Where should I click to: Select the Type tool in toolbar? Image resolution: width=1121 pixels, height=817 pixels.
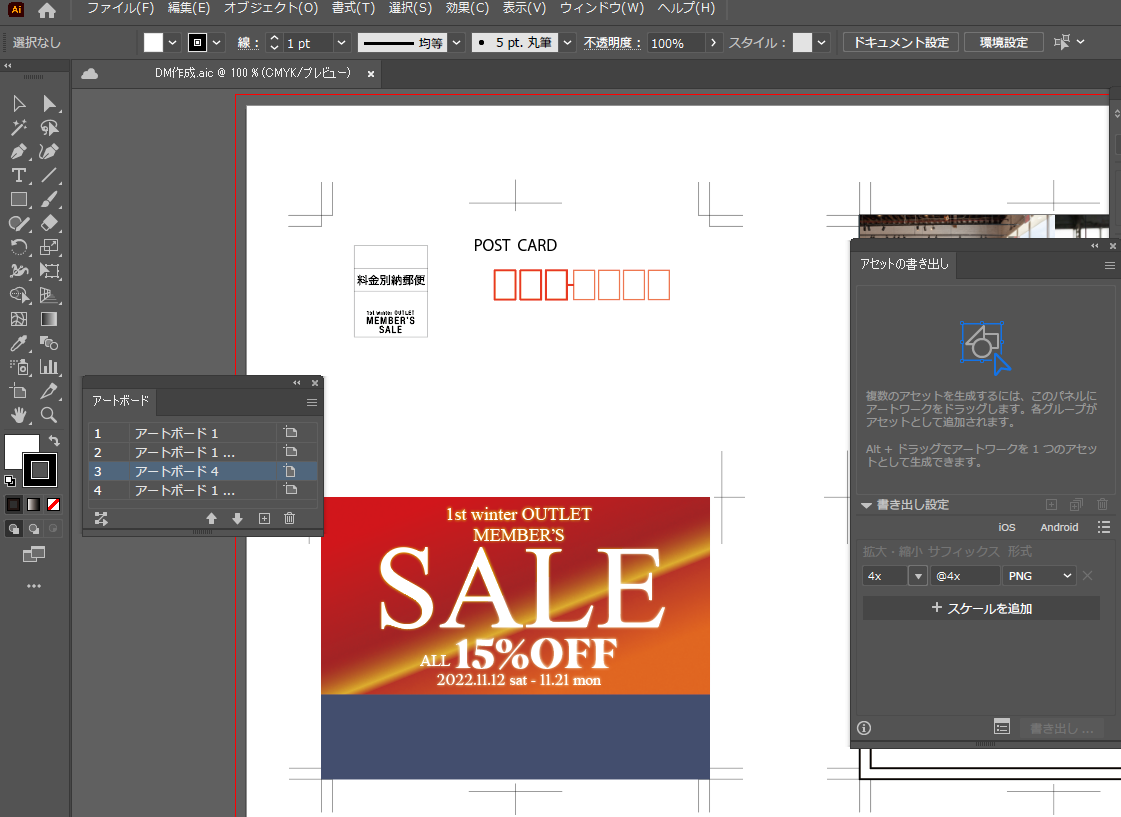pos(18,176)
